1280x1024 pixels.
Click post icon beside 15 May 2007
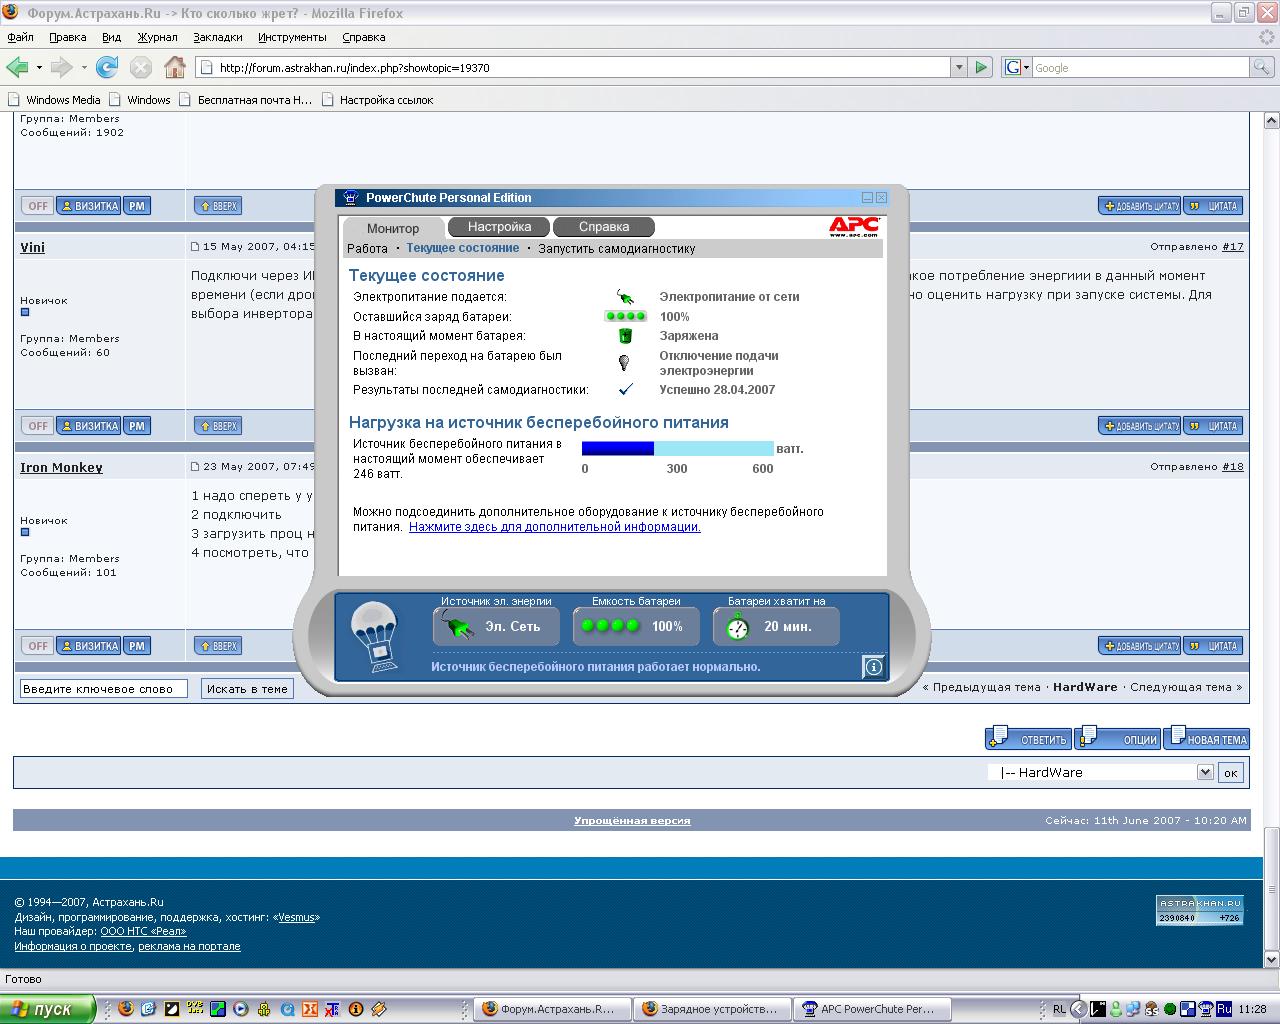196,246
